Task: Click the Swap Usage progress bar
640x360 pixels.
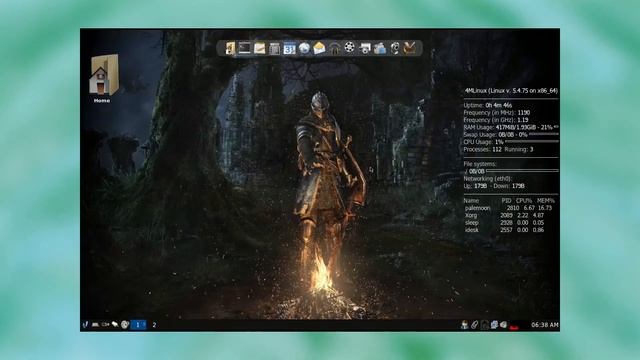Action: (x=544, y=134)
